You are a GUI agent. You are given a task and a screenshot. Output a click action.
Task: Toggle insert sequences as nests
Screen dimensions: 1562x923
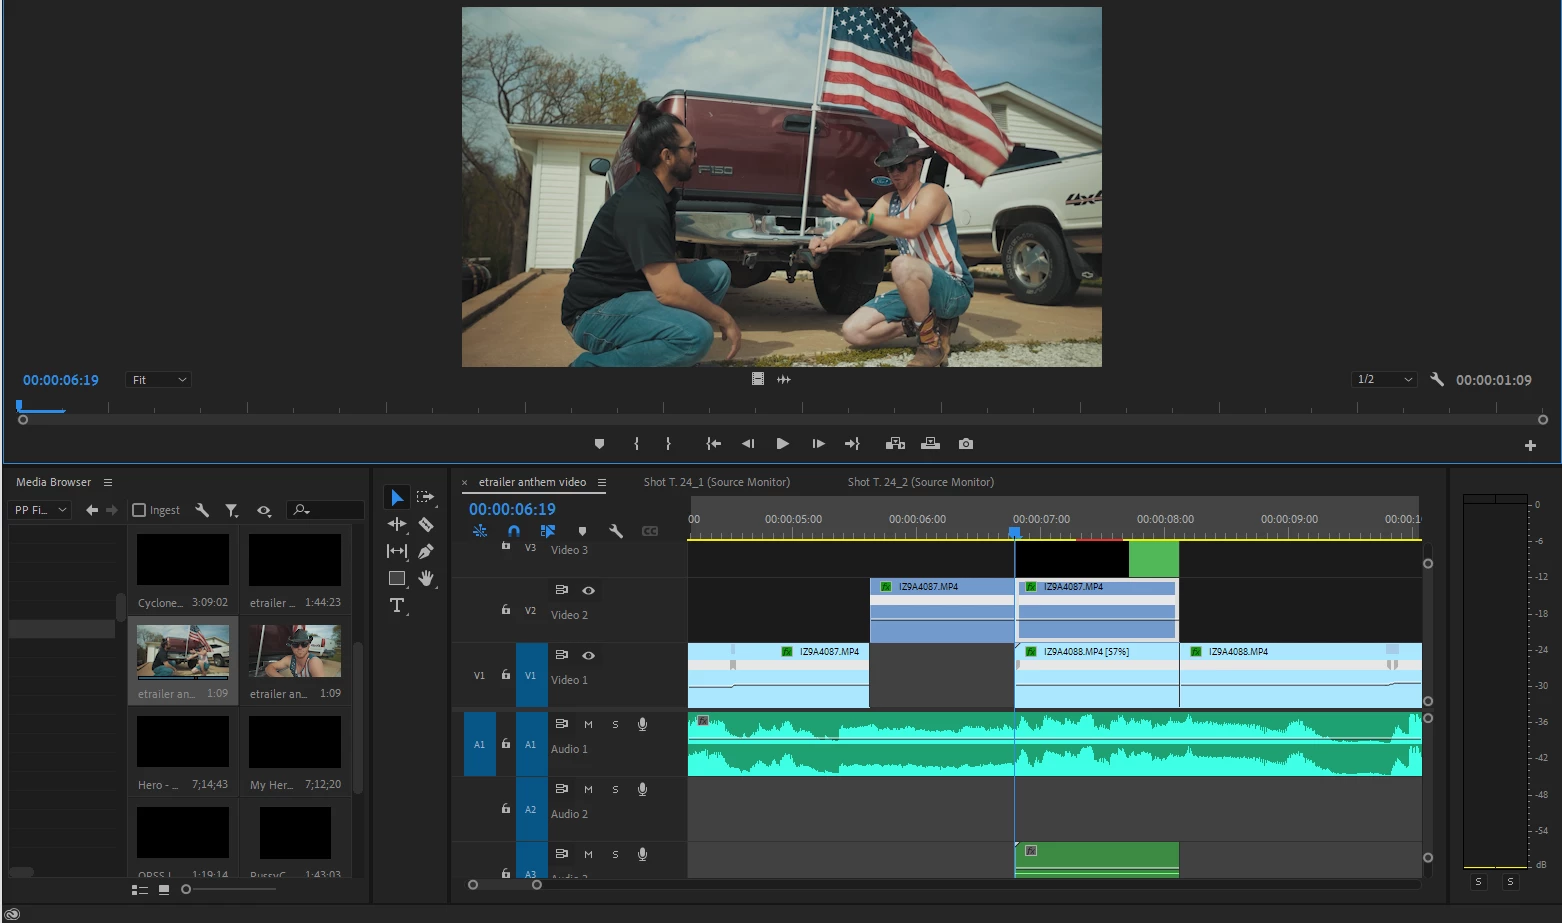click(480, 531)
